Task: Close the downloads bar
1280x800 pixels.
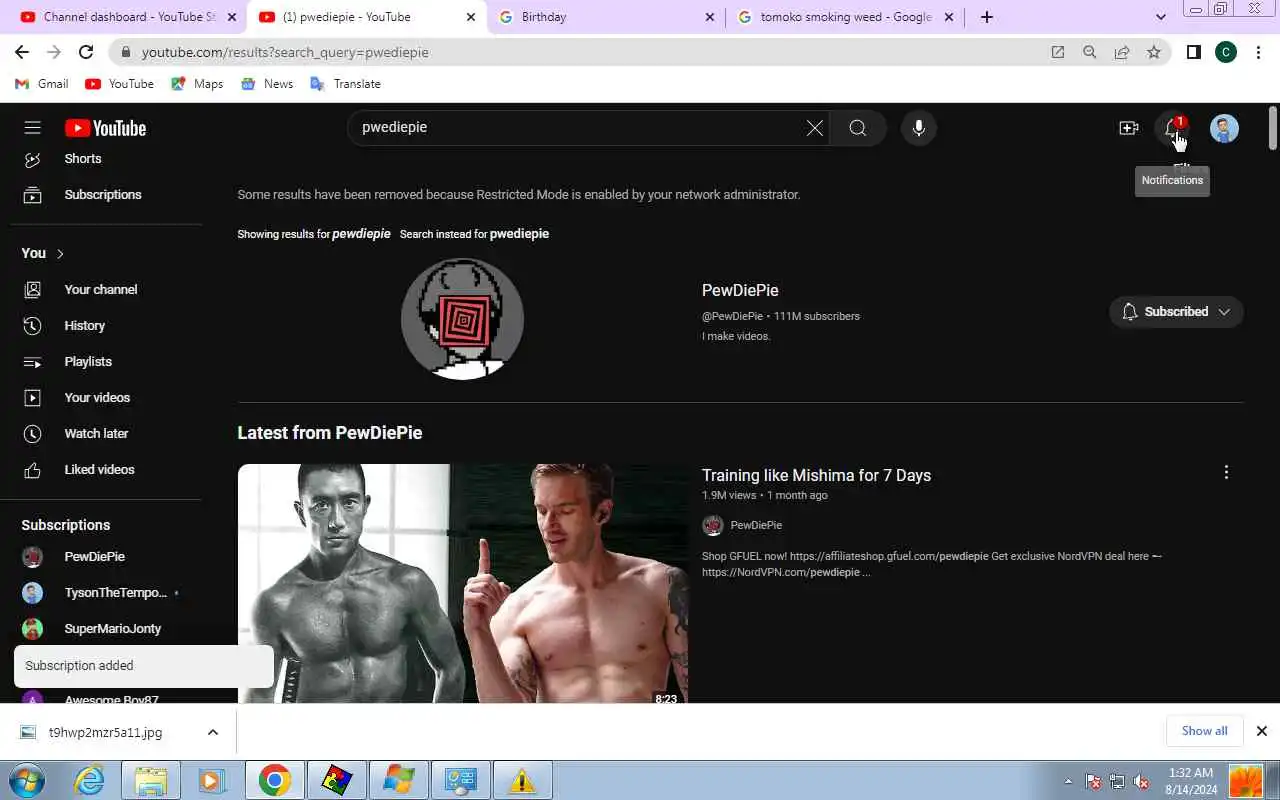Action: (1262, 731)
